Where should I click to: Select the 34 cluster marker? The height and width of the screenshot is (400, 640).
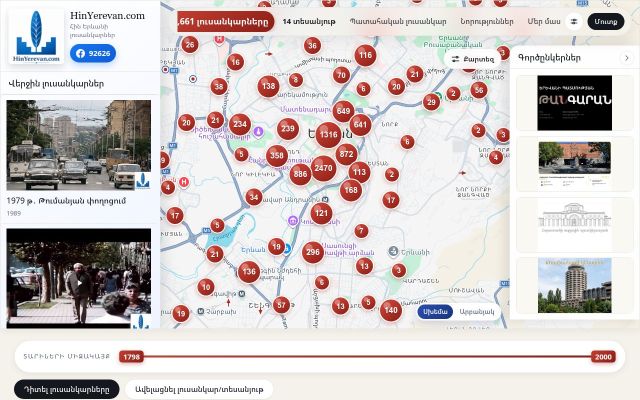[x=253, y=198]
